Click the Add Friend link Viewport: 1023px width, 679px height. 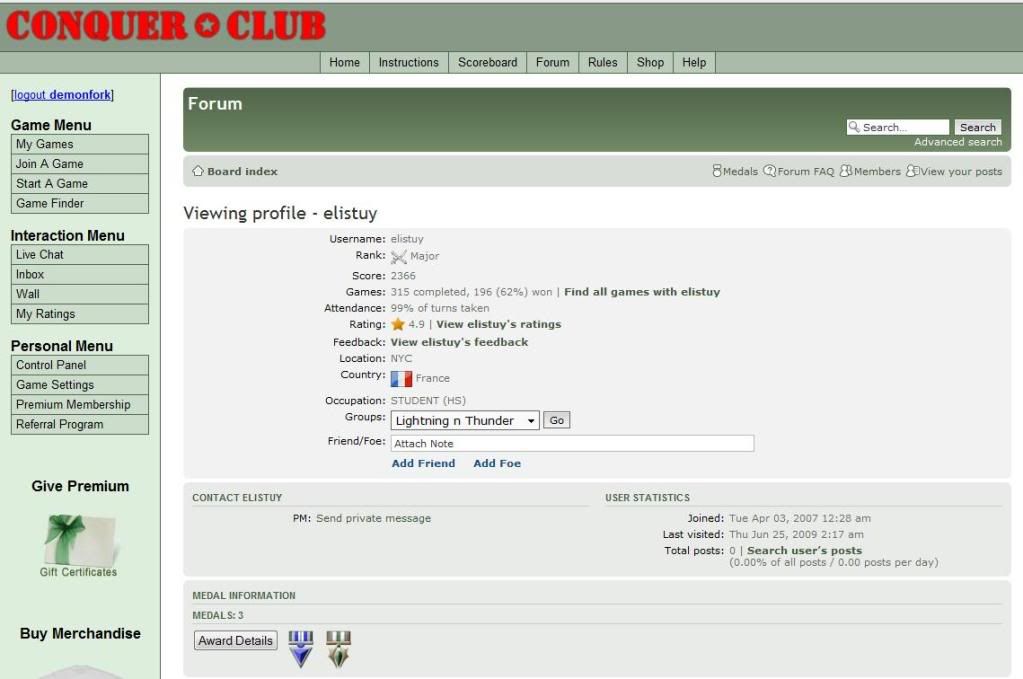[x=423, y=464]
